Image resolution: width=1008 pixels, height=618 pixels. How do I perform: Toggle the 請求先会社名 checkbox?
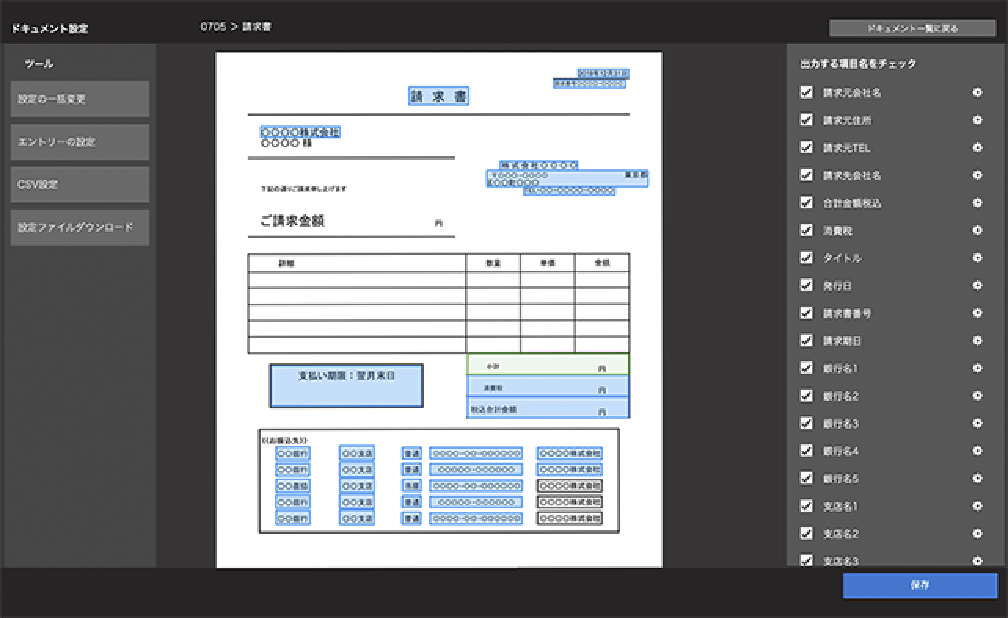point(806,175)
